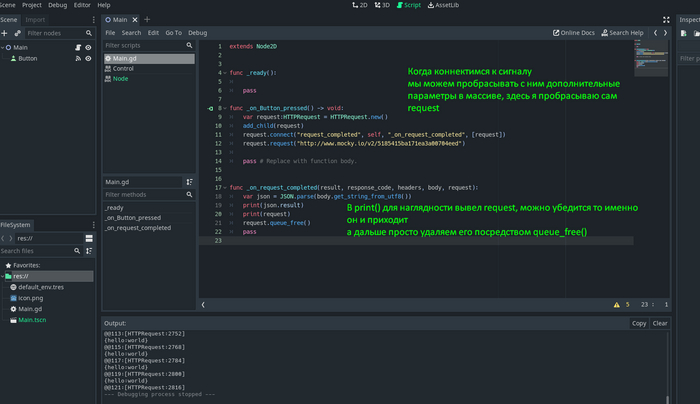Viewport: 700px width, 404px height.
Task: Click the instance scene link icon
Action: coord(17,33)
